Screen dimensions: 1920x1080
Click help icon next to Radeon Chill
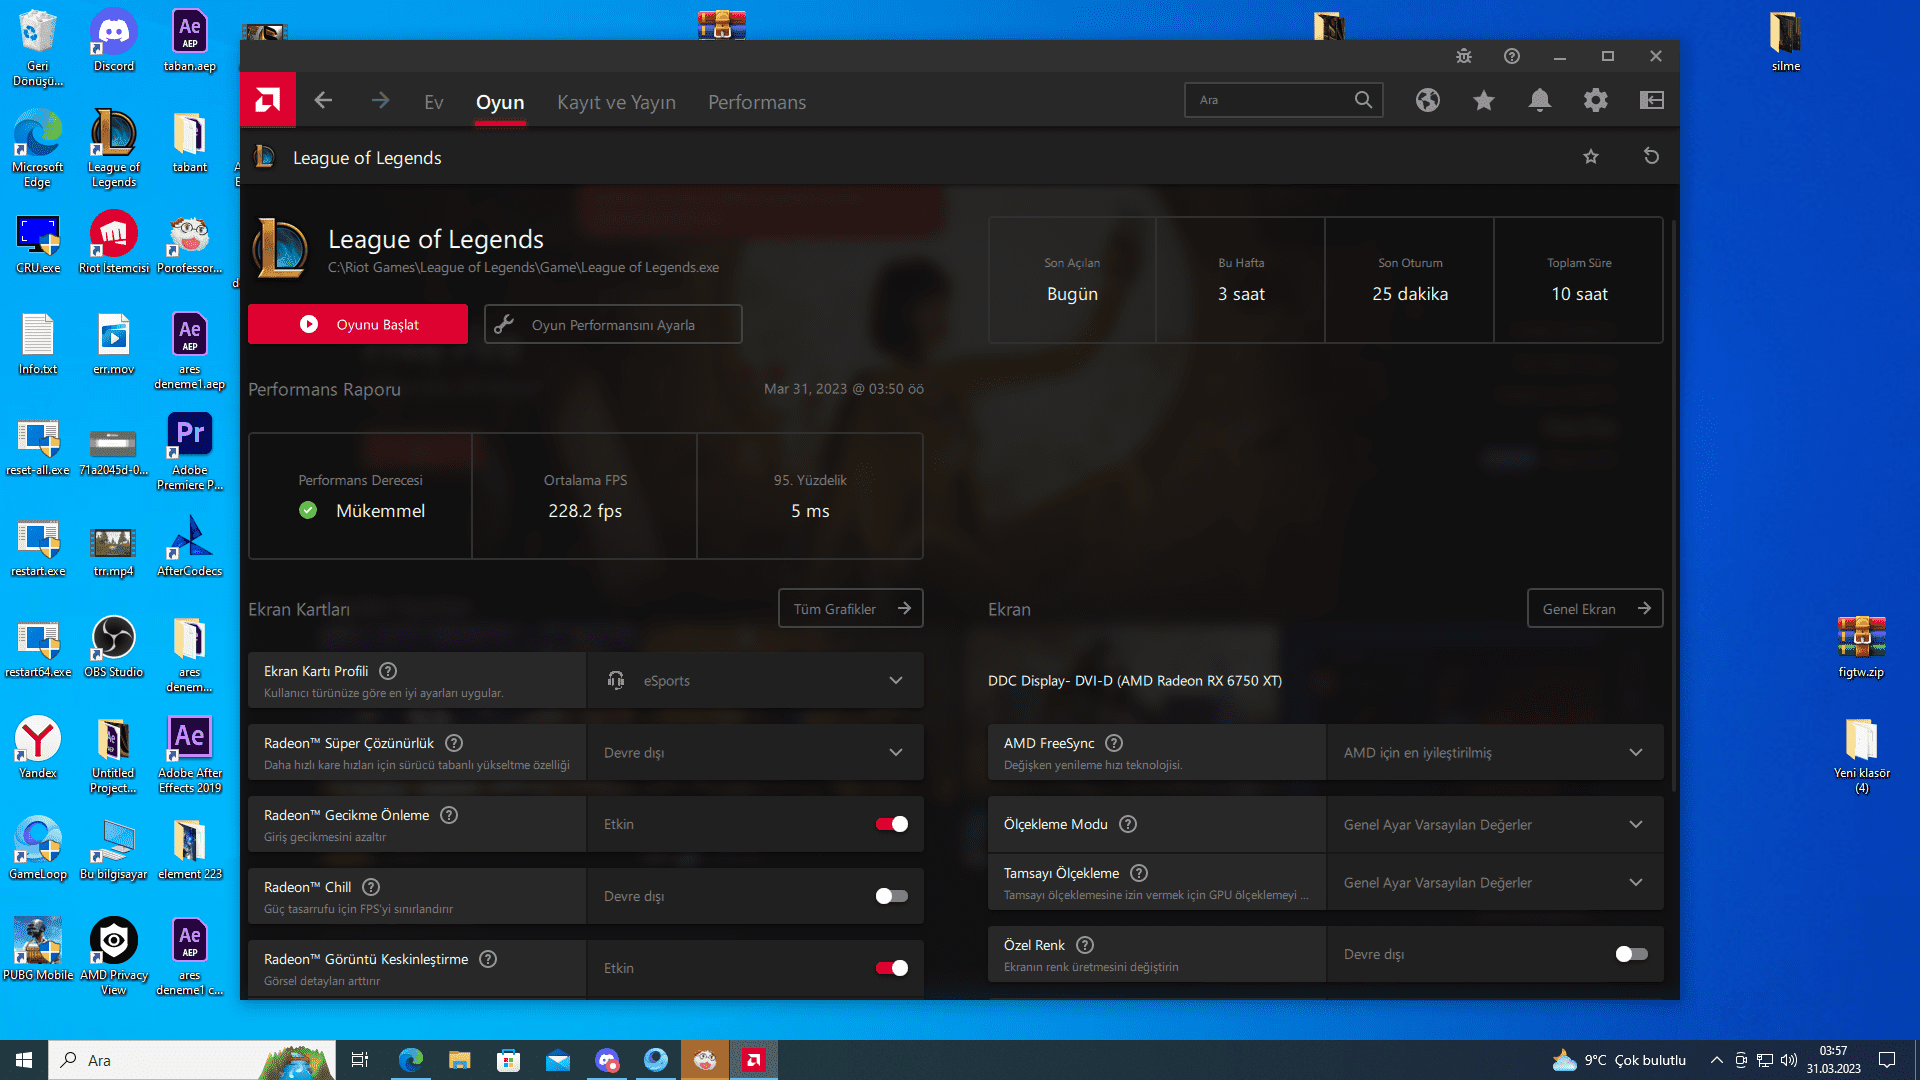click(x=371, y=887)
